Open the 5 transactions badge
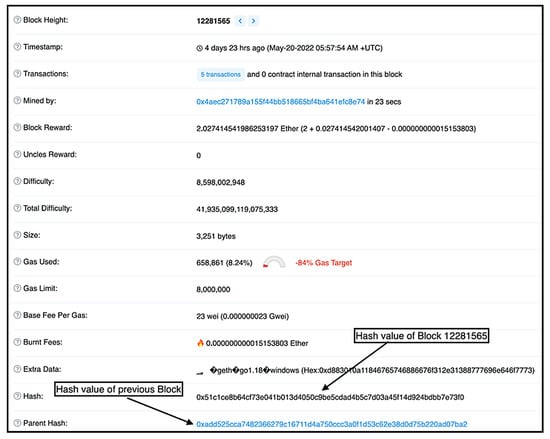This screenshot has width=550, height=439. (220, 74)
